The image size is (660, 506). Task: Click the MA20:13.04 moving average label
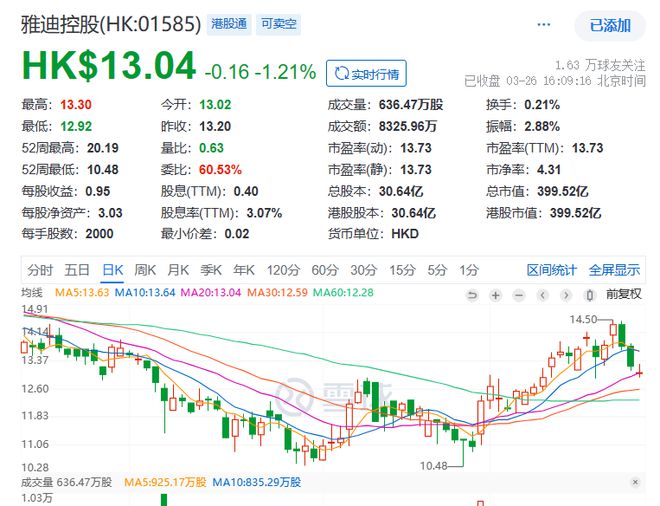(x=211, y=293)
